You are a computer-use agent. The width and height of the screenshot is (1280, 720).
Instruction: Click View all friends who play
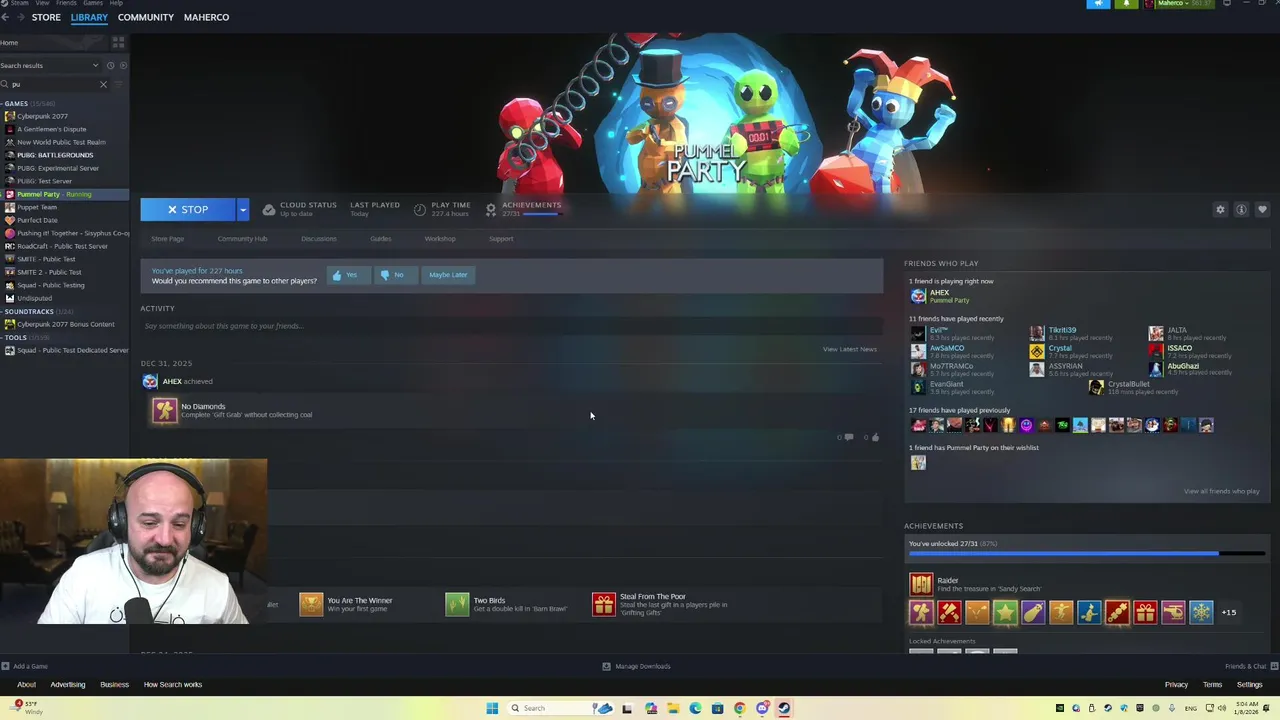[x=1221, y=491]
